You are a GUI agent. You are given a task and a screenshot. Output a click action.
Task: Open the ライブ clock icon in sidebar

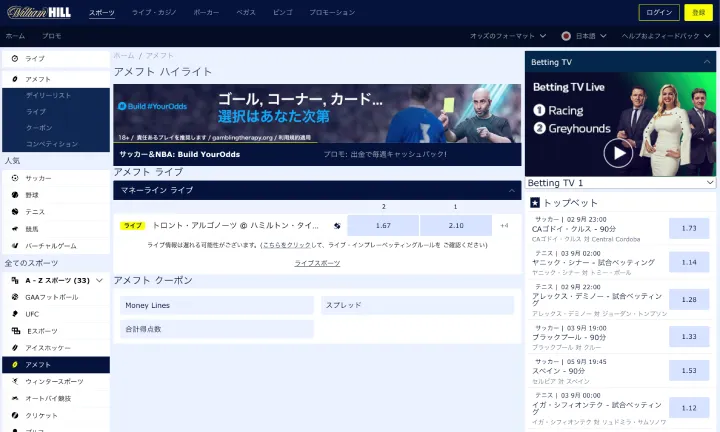point(15,59)
